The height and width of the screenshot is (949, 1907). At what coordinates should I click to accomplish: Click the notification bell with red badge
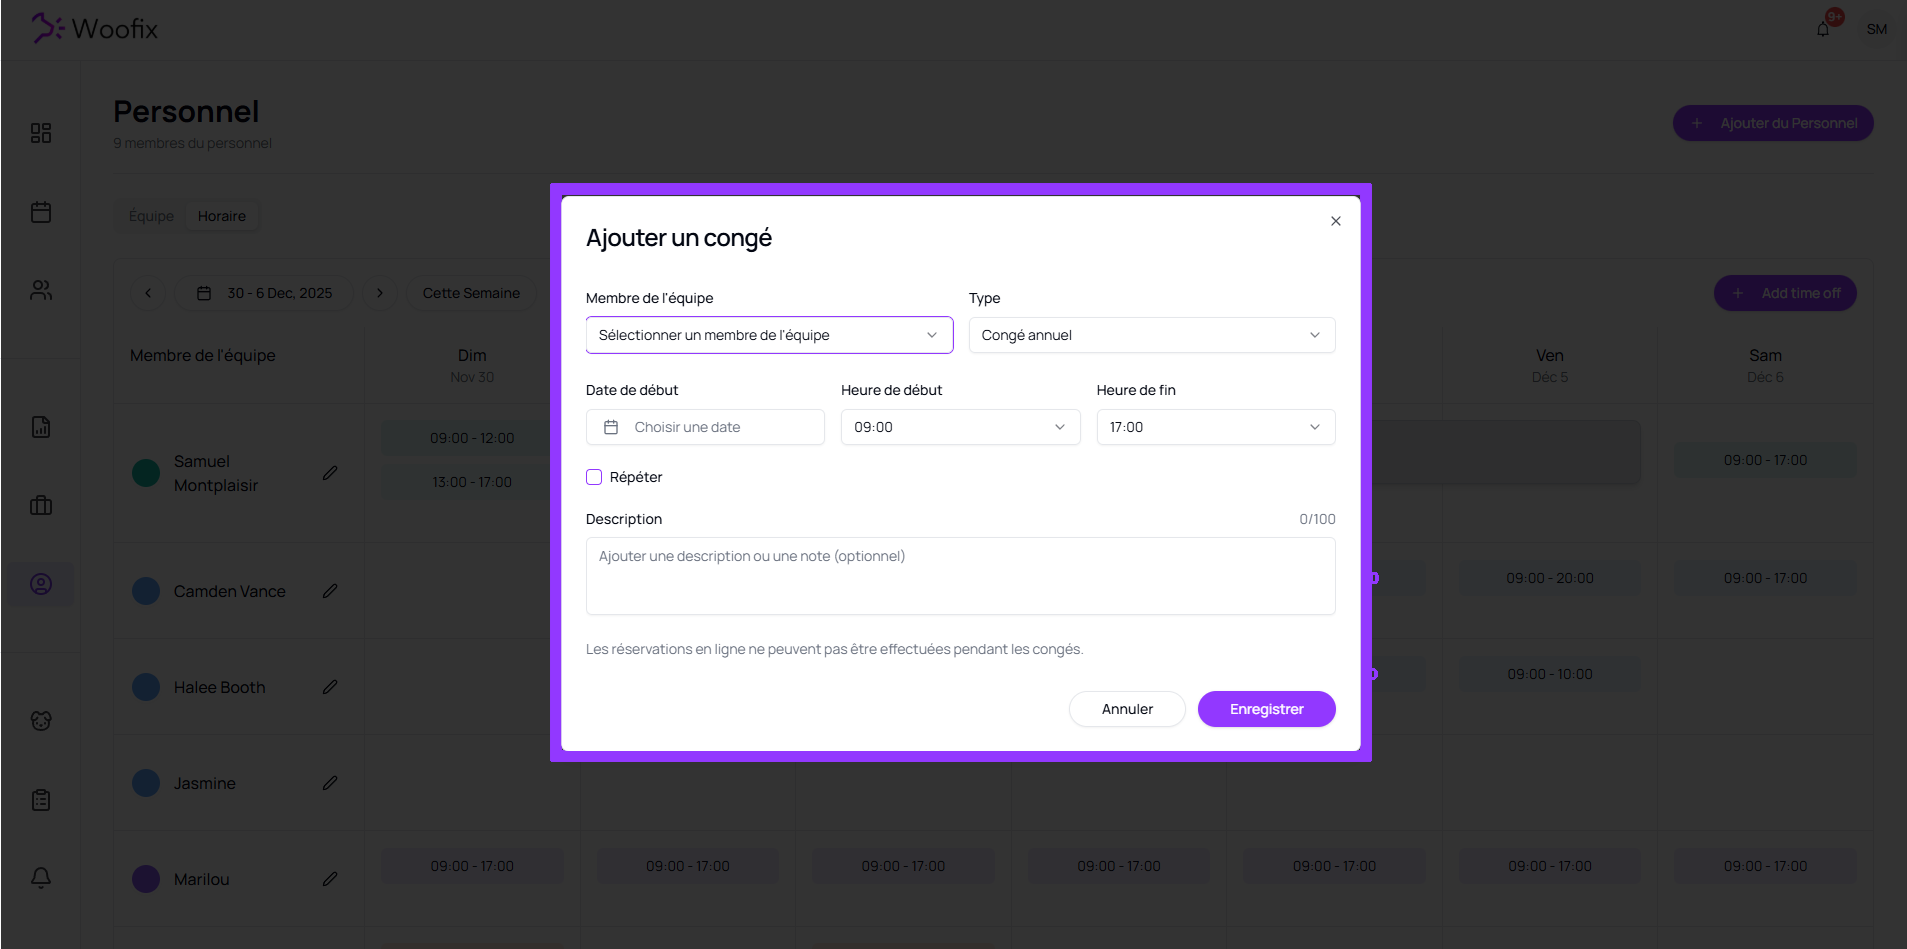tap(1823, 29)
